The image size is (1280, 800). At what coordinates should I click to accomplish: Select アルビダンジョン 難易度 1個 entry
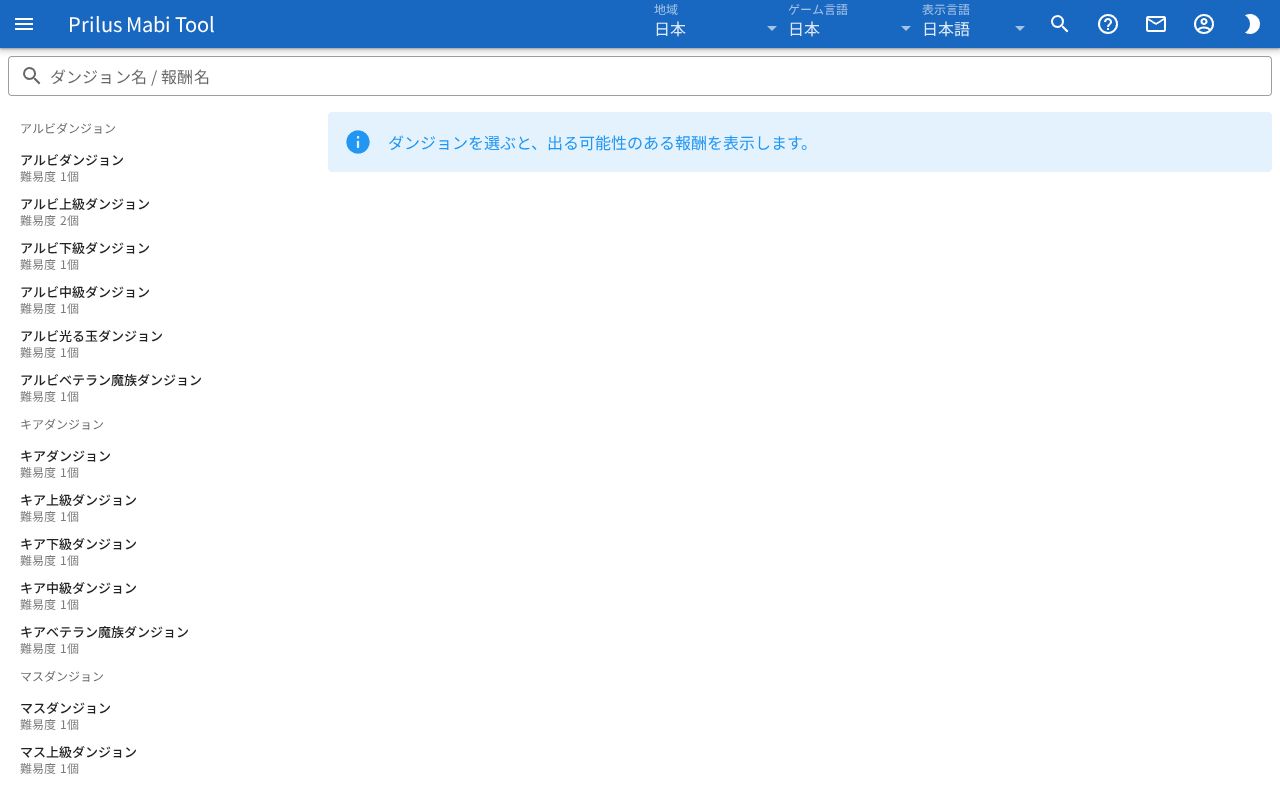[x=160, y=168]
